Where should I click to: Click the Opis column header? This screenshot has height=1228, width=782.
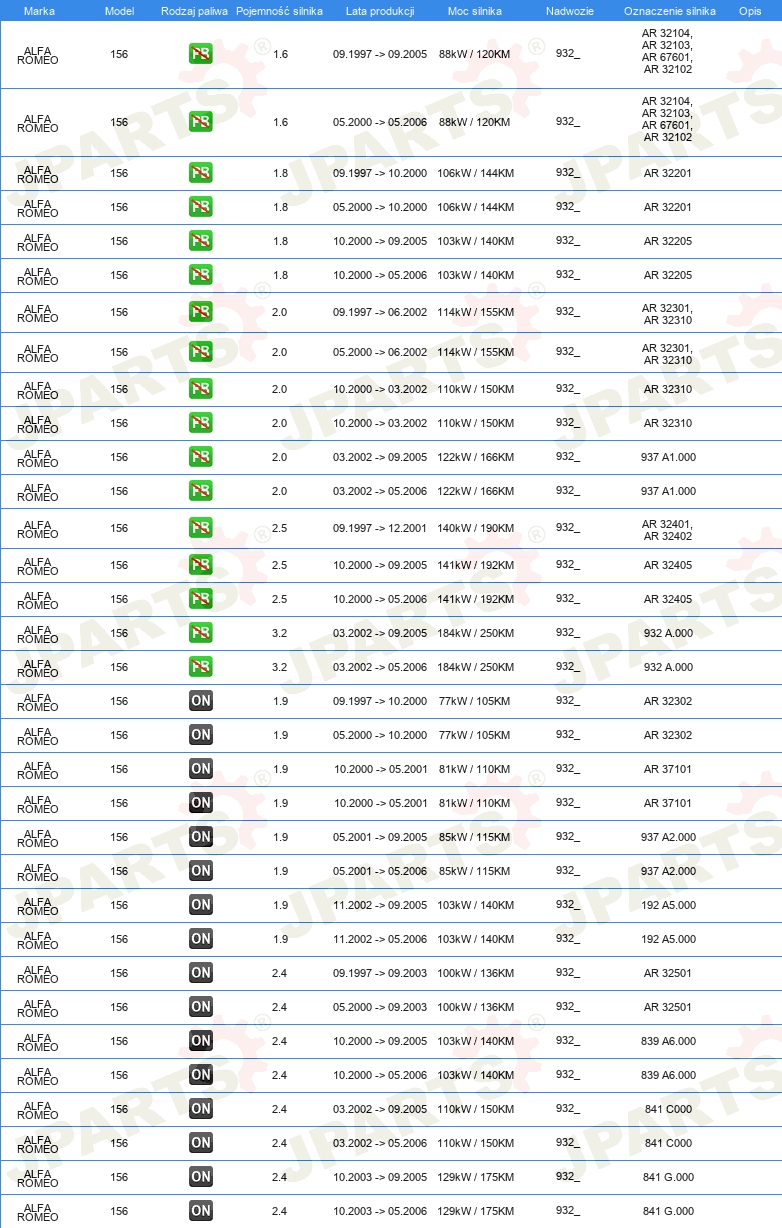click(x=750, y=10)
